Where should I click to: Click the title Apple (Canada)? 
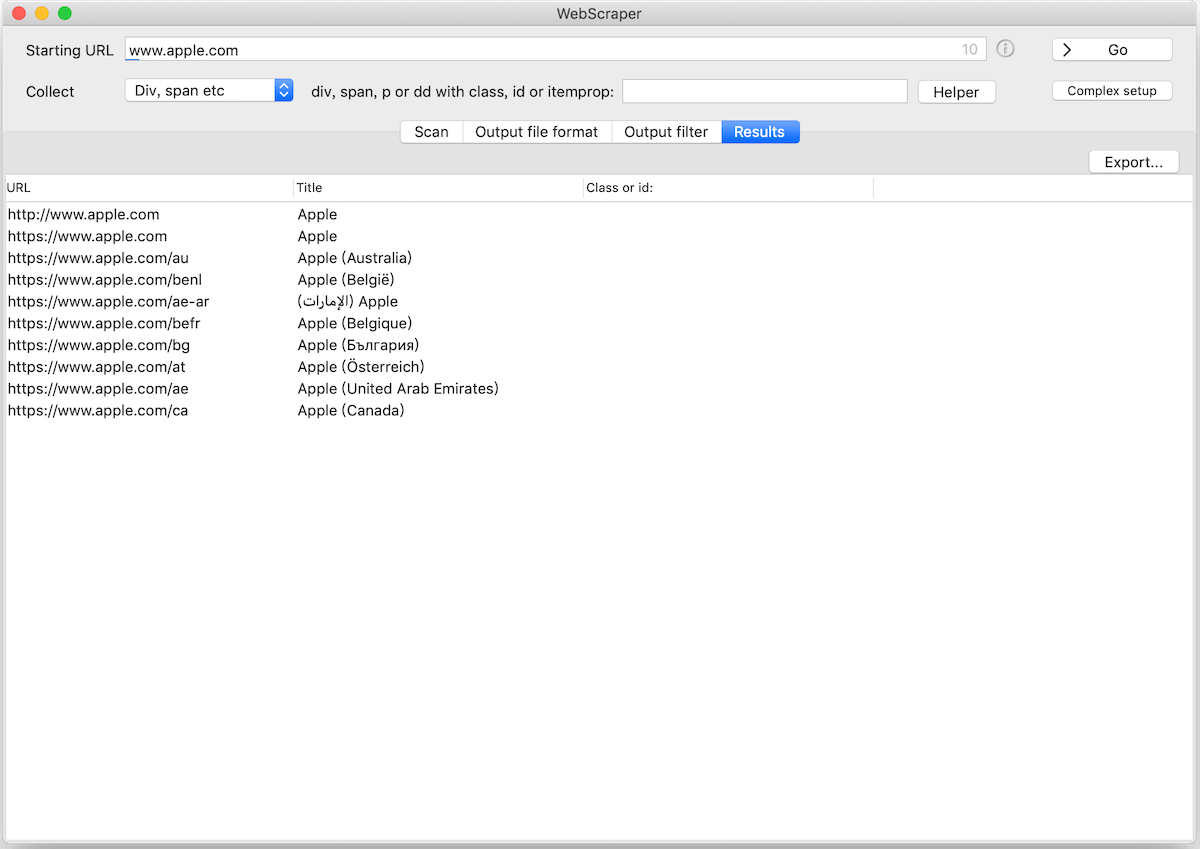[351, 410]
